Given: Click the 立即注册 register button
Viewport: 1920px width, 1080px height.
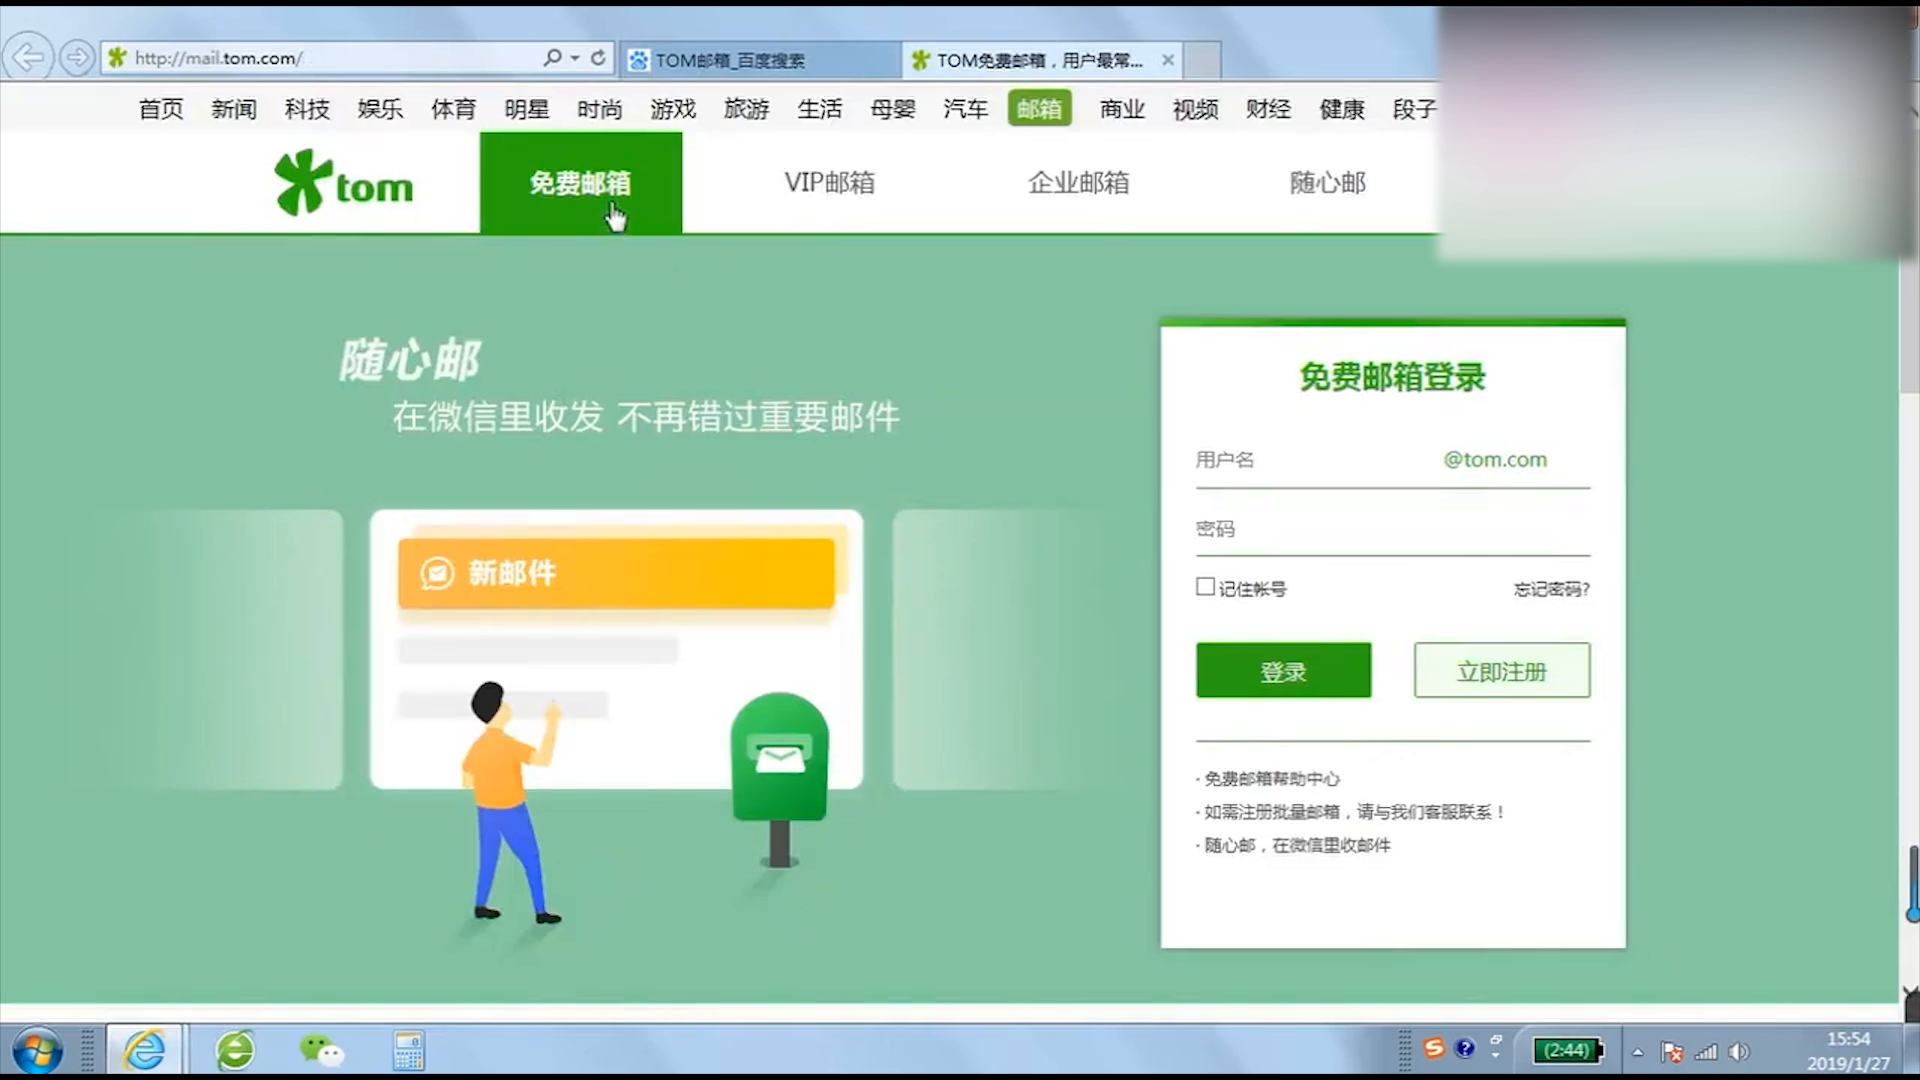Looking at the screenshot, I should click(1501, 670).
